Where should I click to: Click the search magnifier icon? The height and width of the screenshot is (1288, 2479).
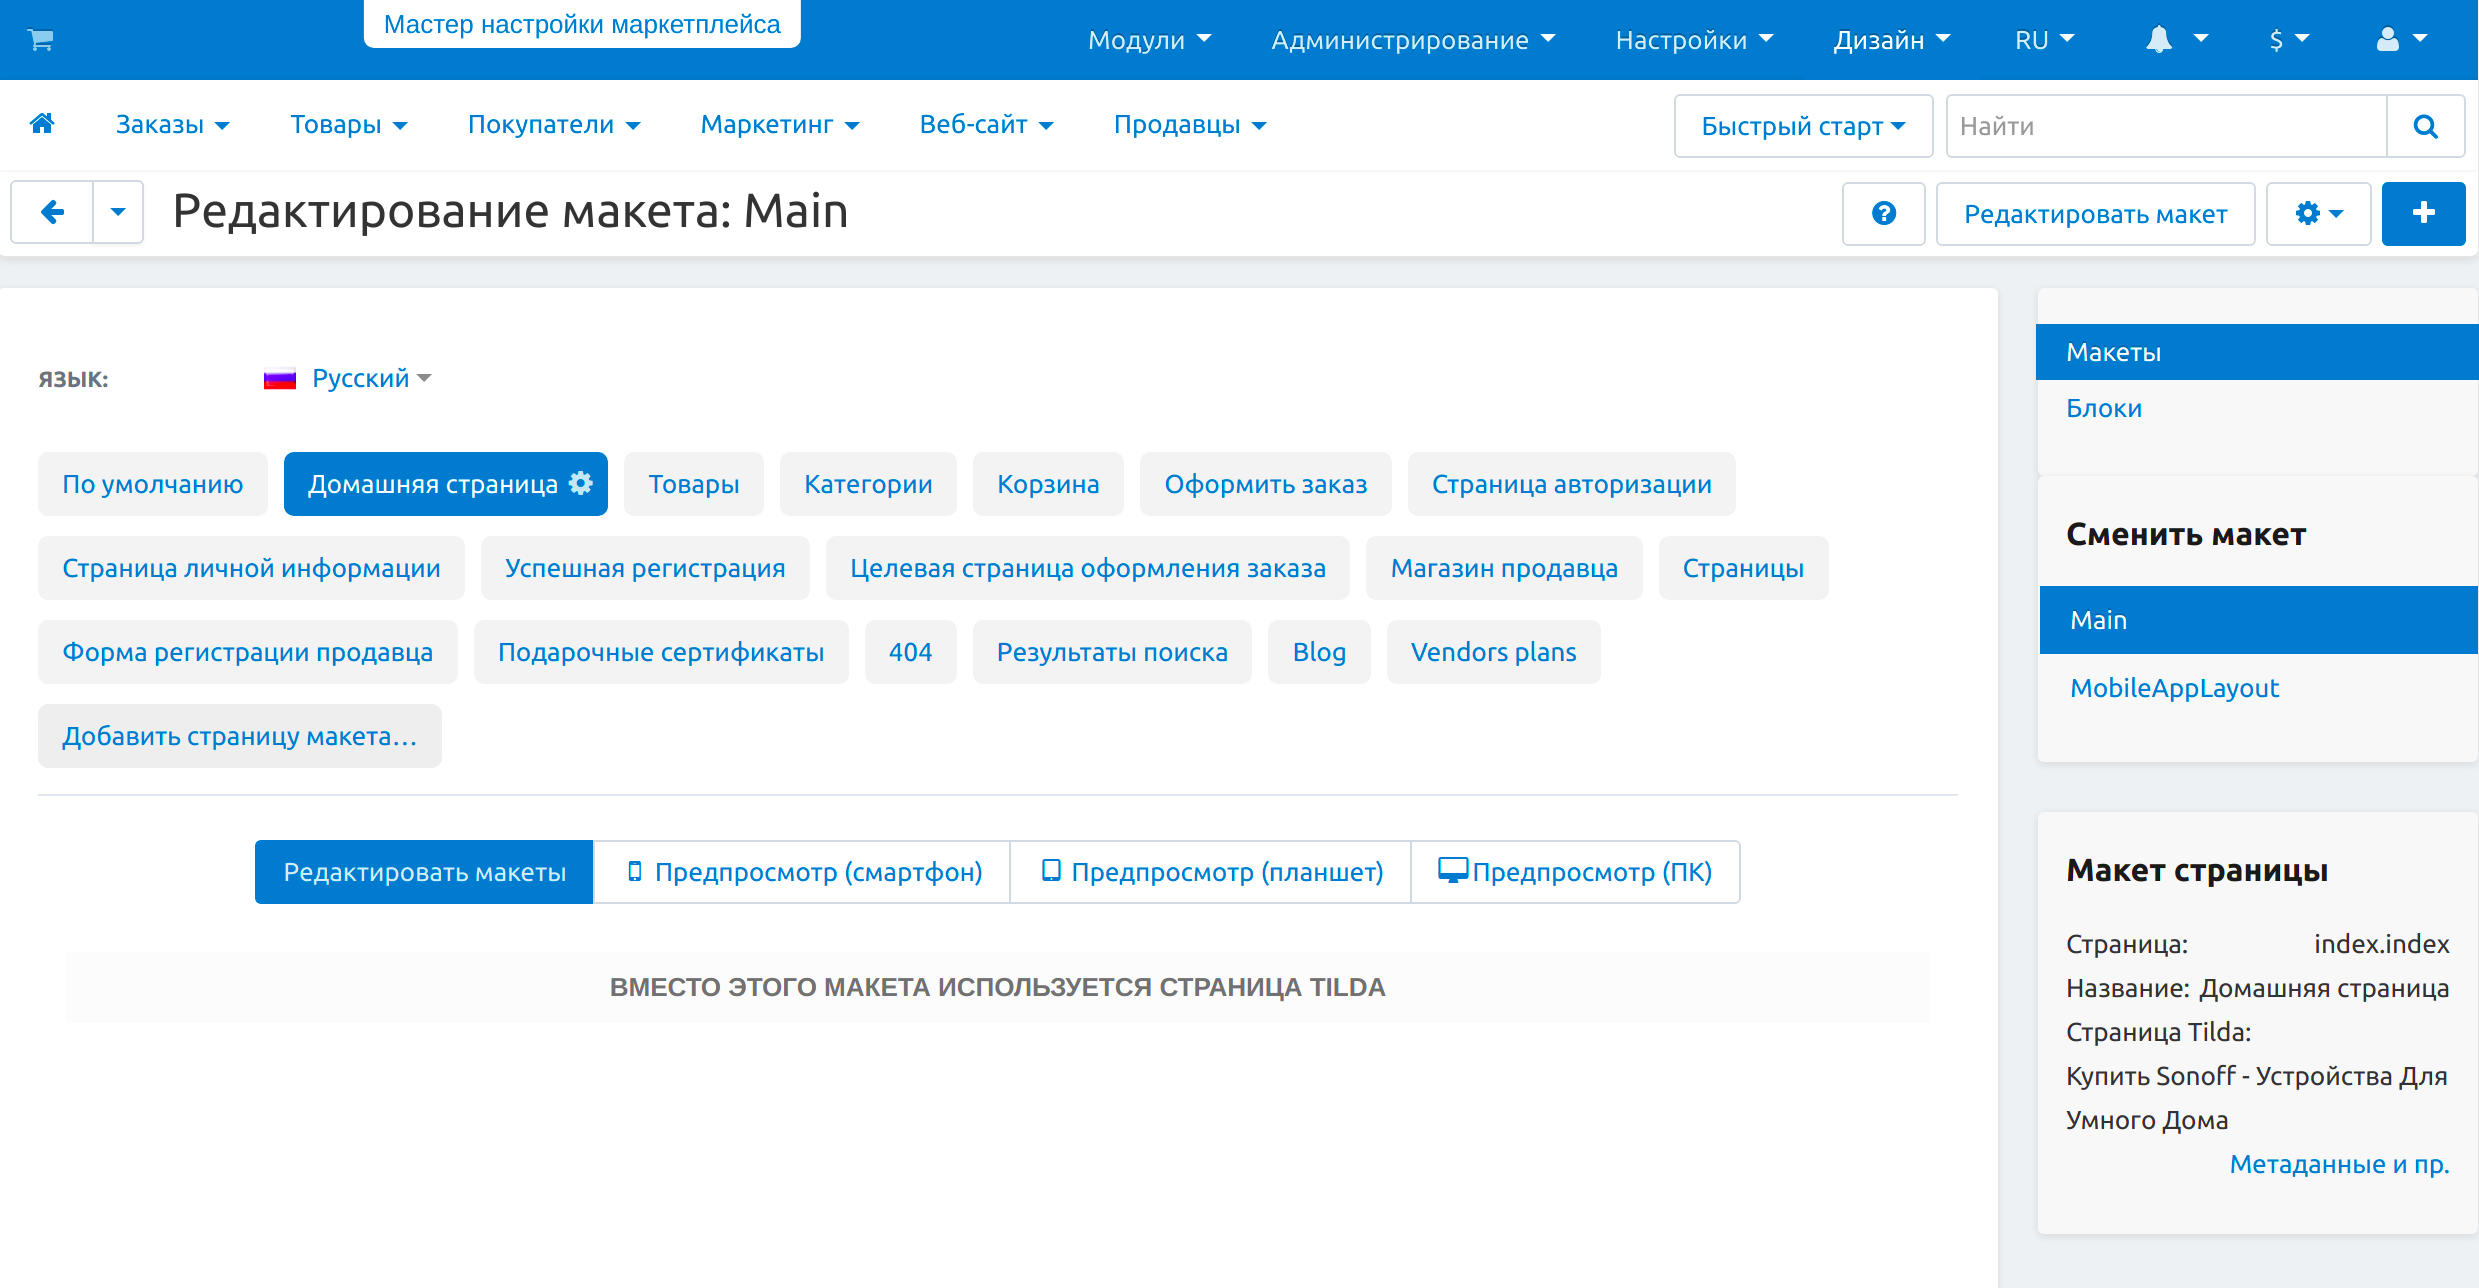click(2425, 126)
